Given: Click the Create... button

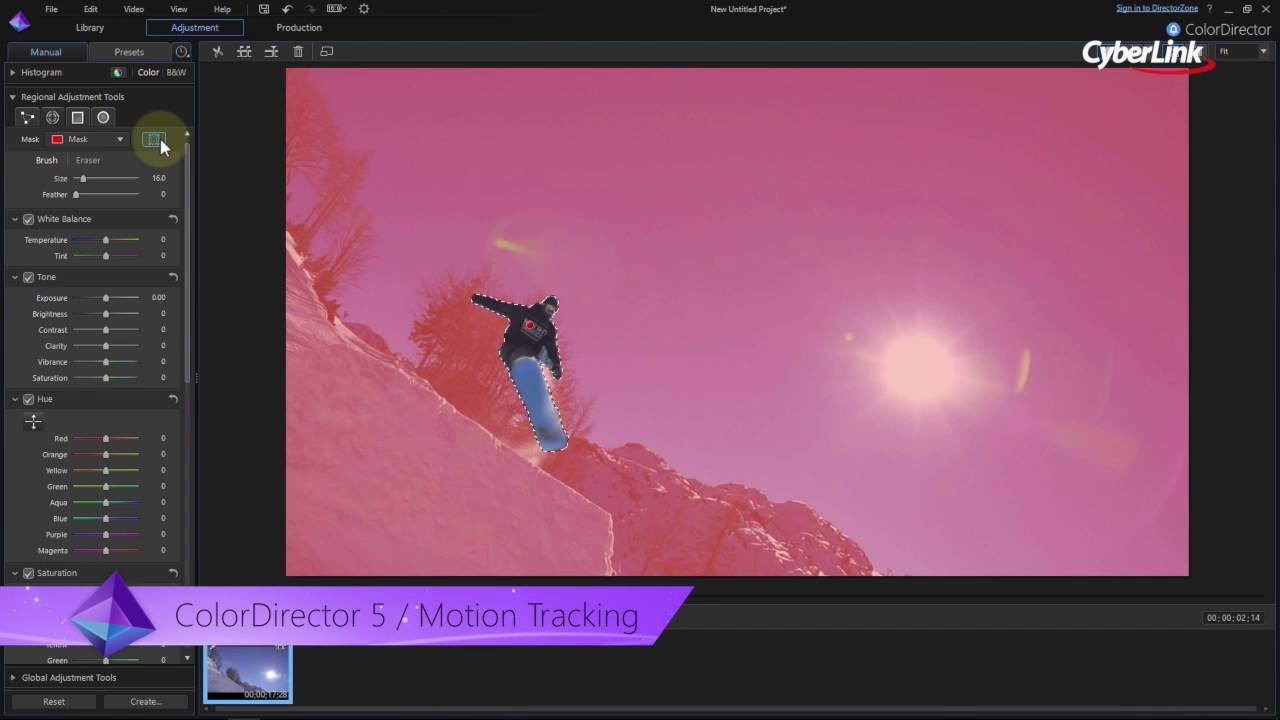Looking at the screenshot, I should [146, 702].
